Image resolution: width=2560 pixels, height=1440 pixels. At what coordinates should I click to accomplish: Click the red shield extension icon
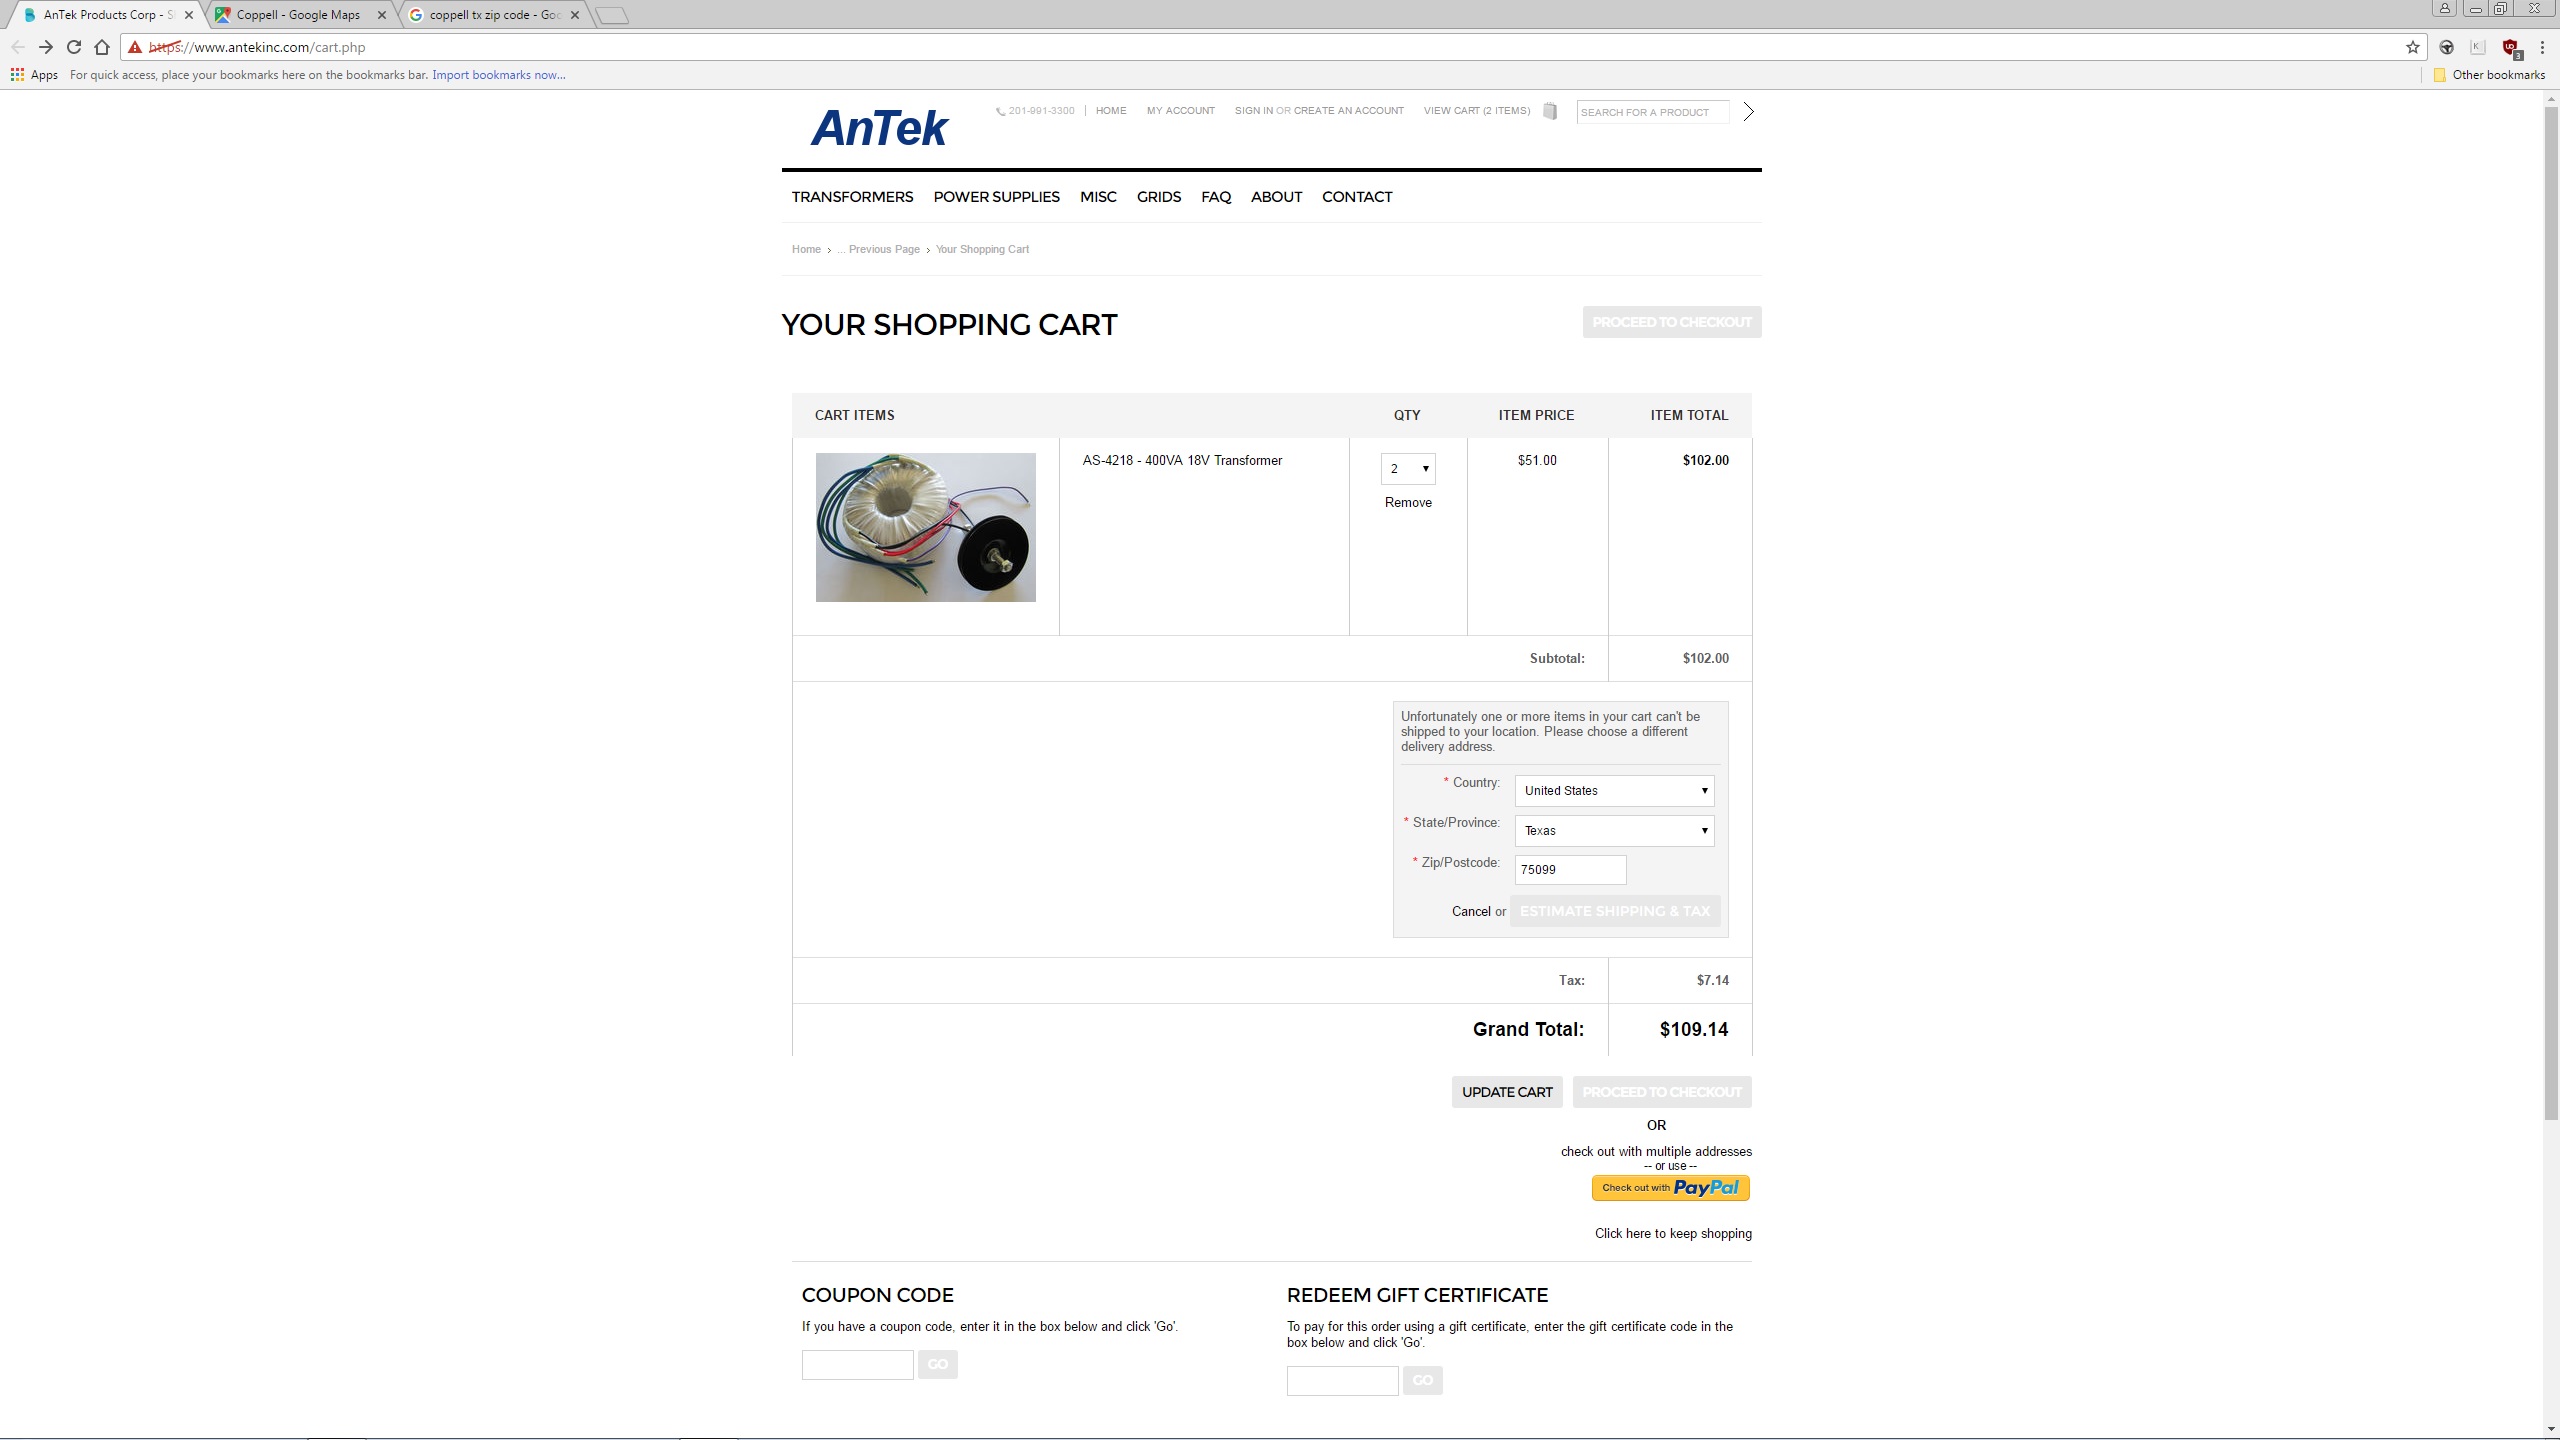pyautogui.click(x=2510, y=47)
